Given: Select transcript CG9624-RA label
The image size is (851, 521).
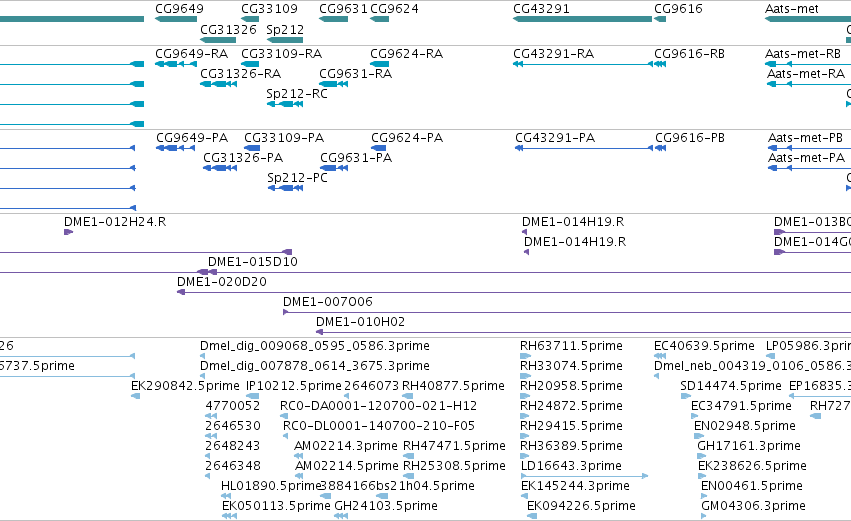Looking at the screenshot, I should pyautogui.click(x=406, y=54).
